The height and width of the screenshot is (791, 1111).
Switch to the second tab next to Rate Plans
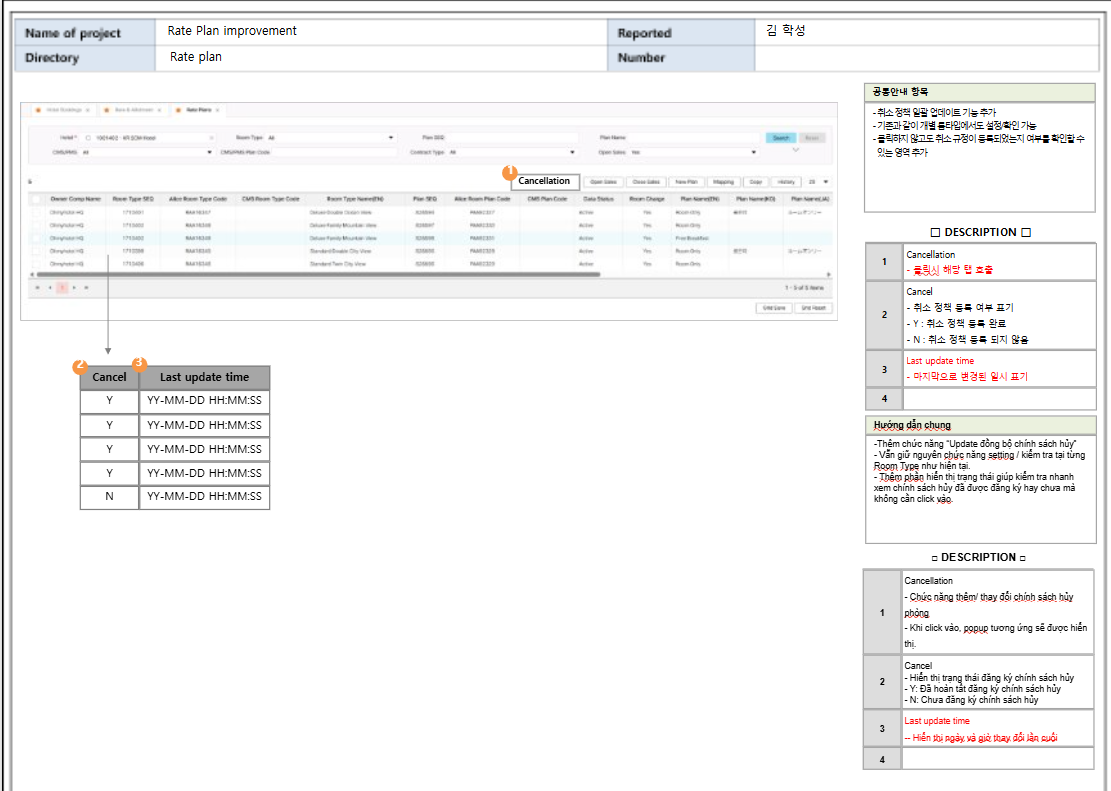coord(131,109)
